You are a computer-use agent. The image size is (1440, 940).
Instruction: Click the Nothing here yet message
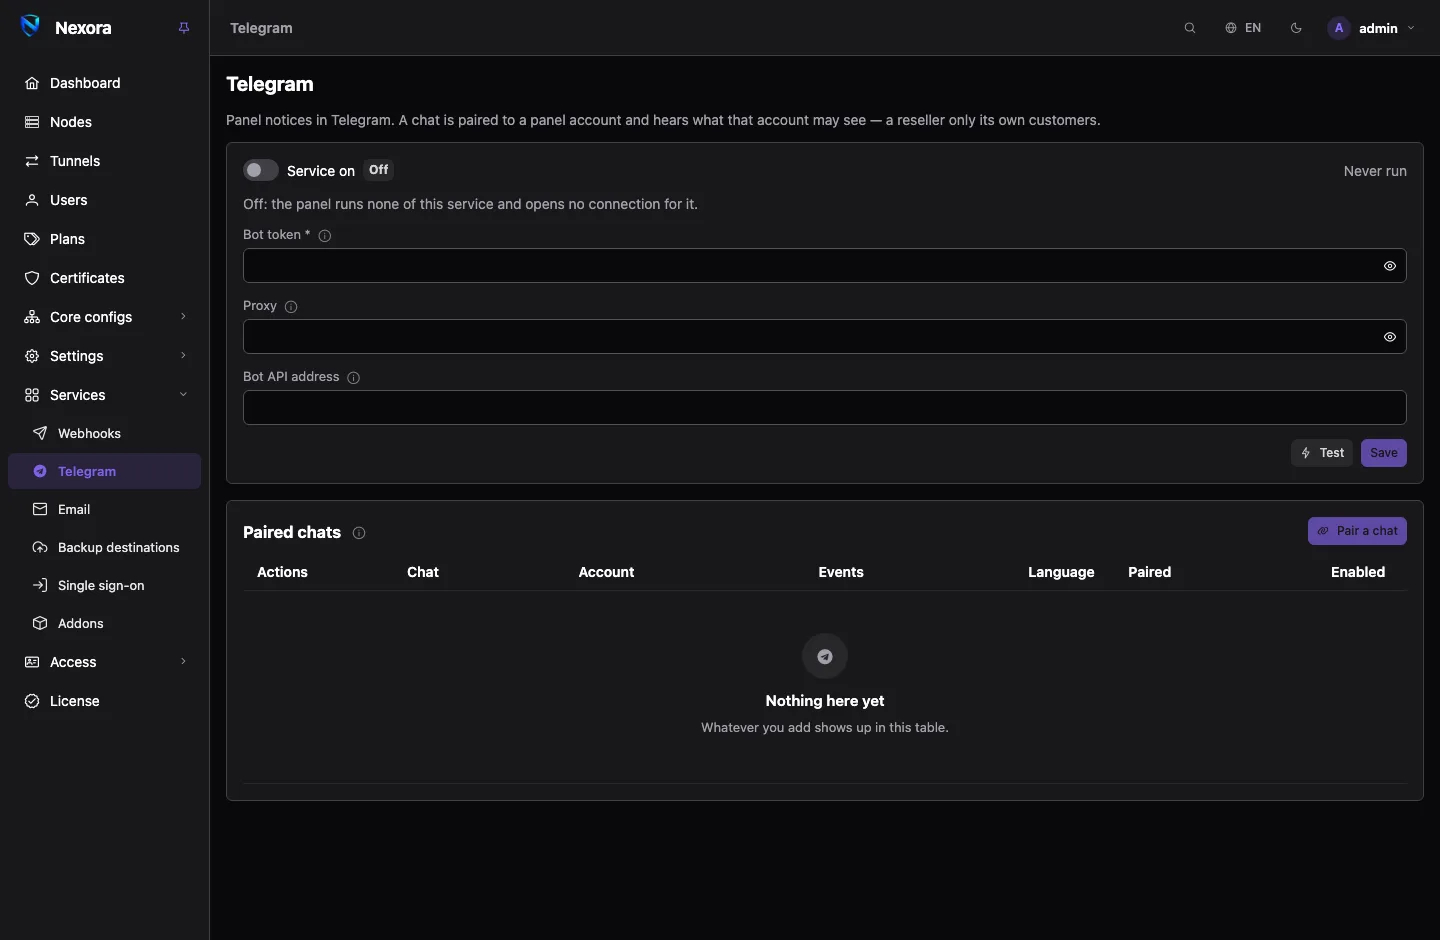[x=825, y=701]
